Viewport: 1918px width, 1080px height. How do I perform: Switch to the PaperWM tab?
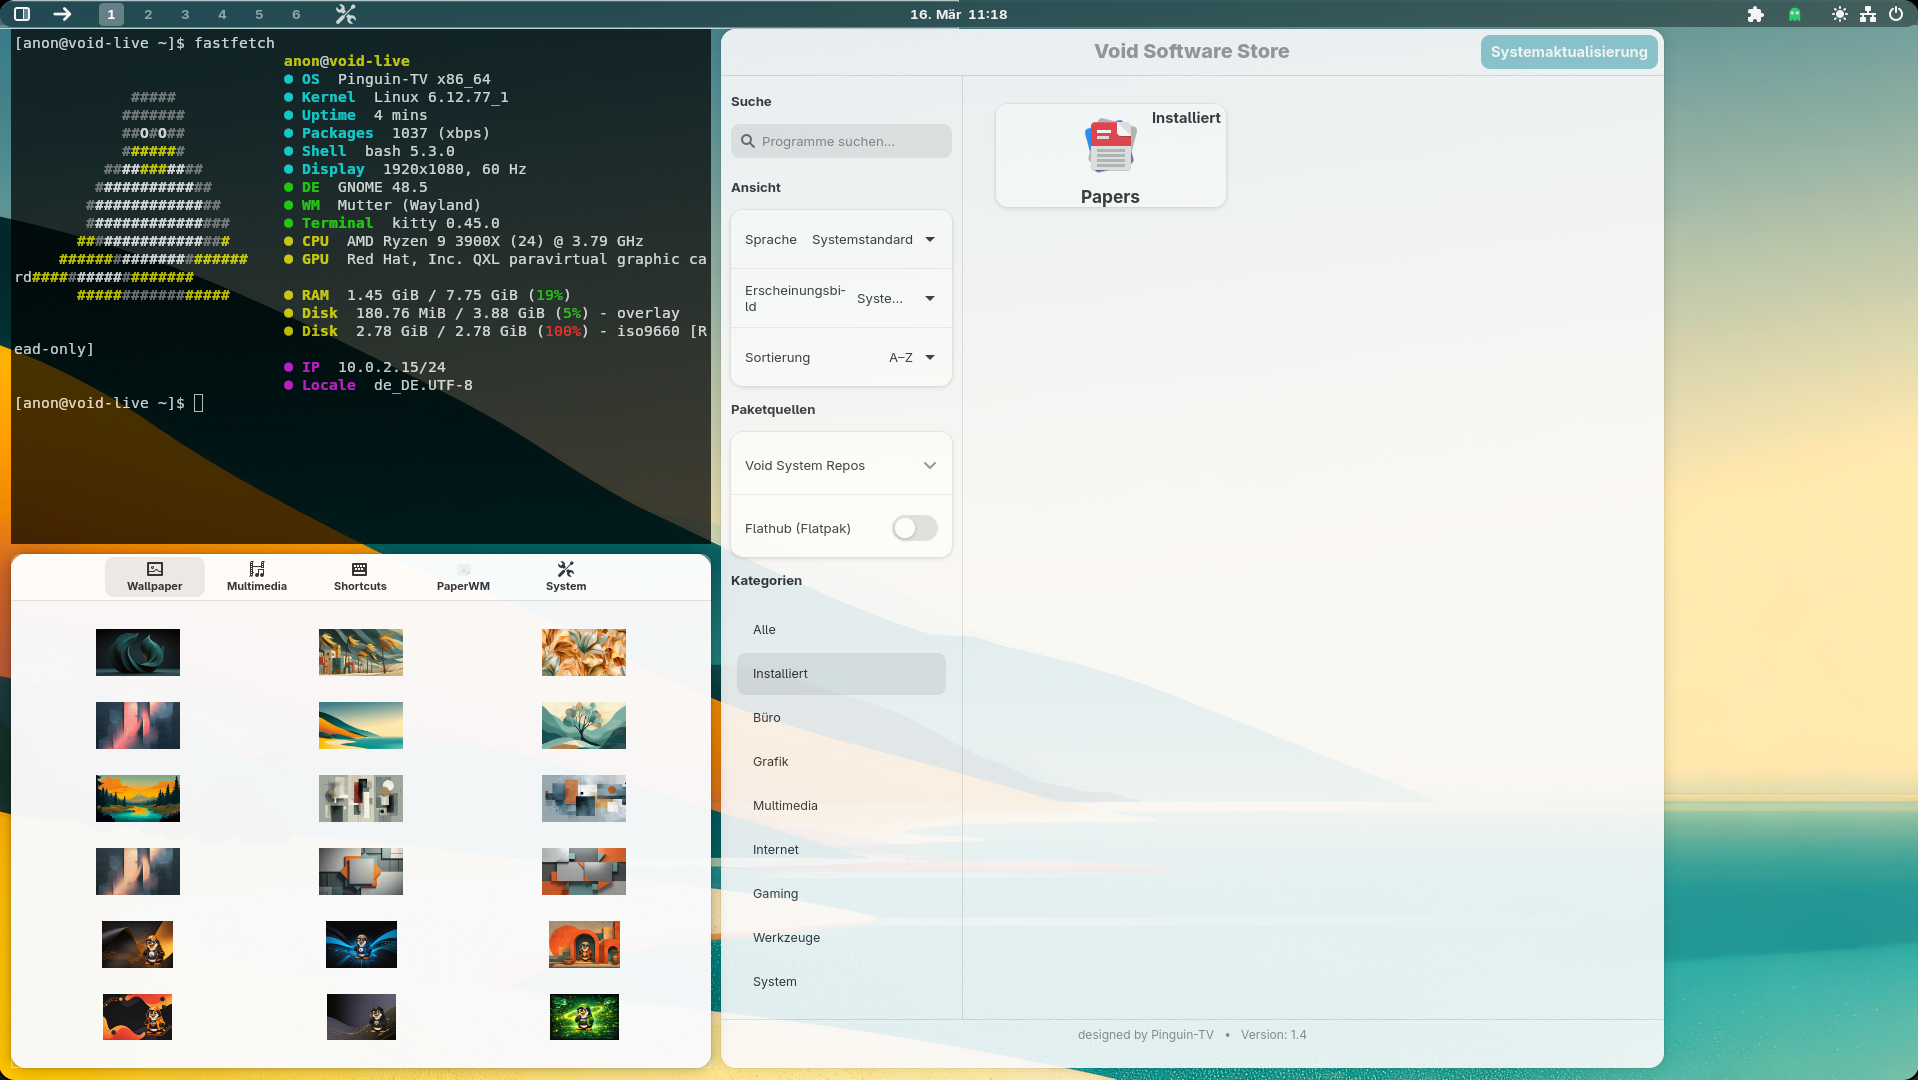pos(463,576)
